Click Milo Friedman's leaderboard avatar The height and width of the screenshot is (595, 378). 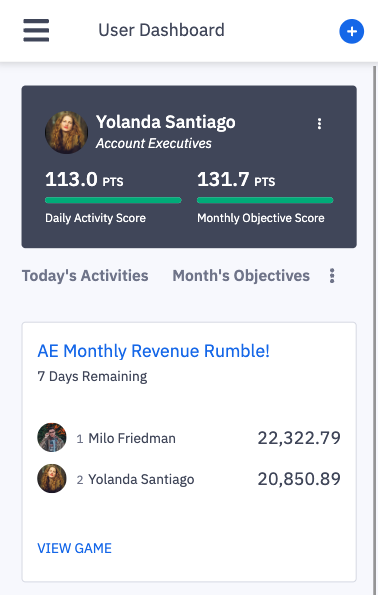click(52, 438)
